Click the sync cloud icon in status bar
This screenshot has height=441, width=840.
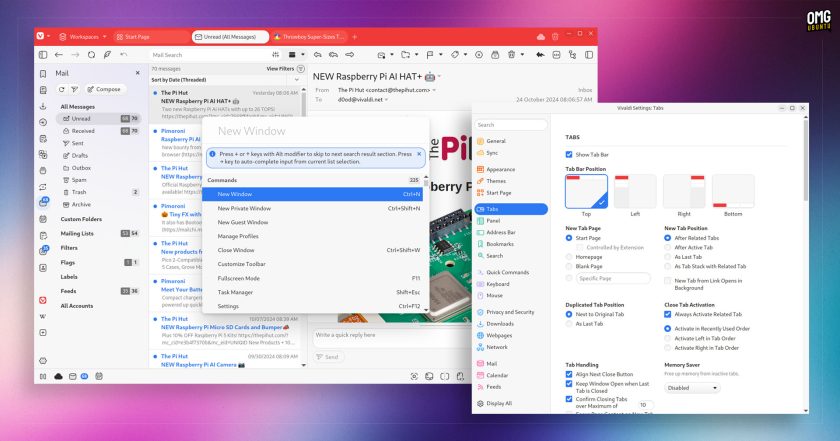tap(58, 376)
